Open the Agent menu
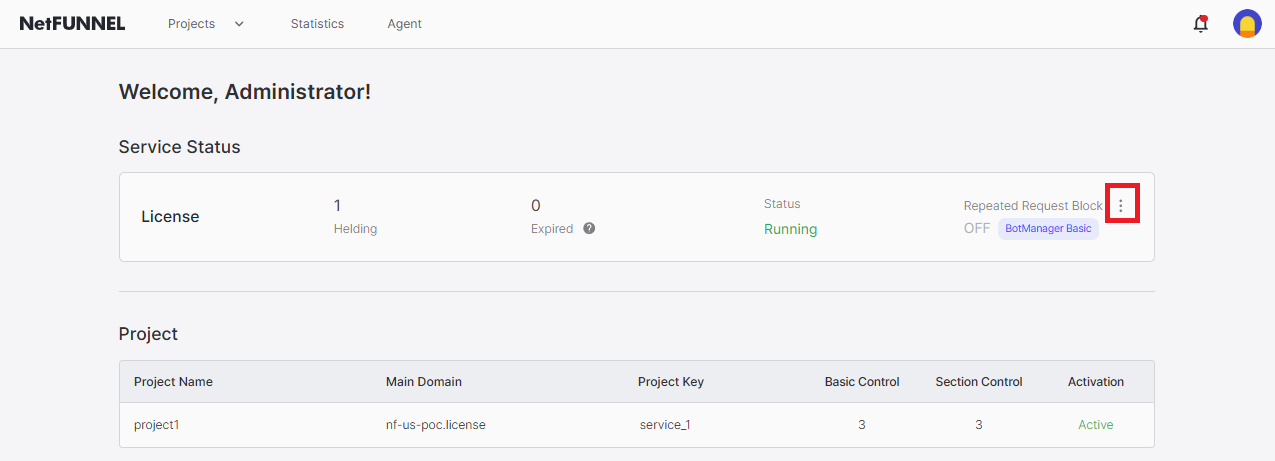 coord(405,24)
